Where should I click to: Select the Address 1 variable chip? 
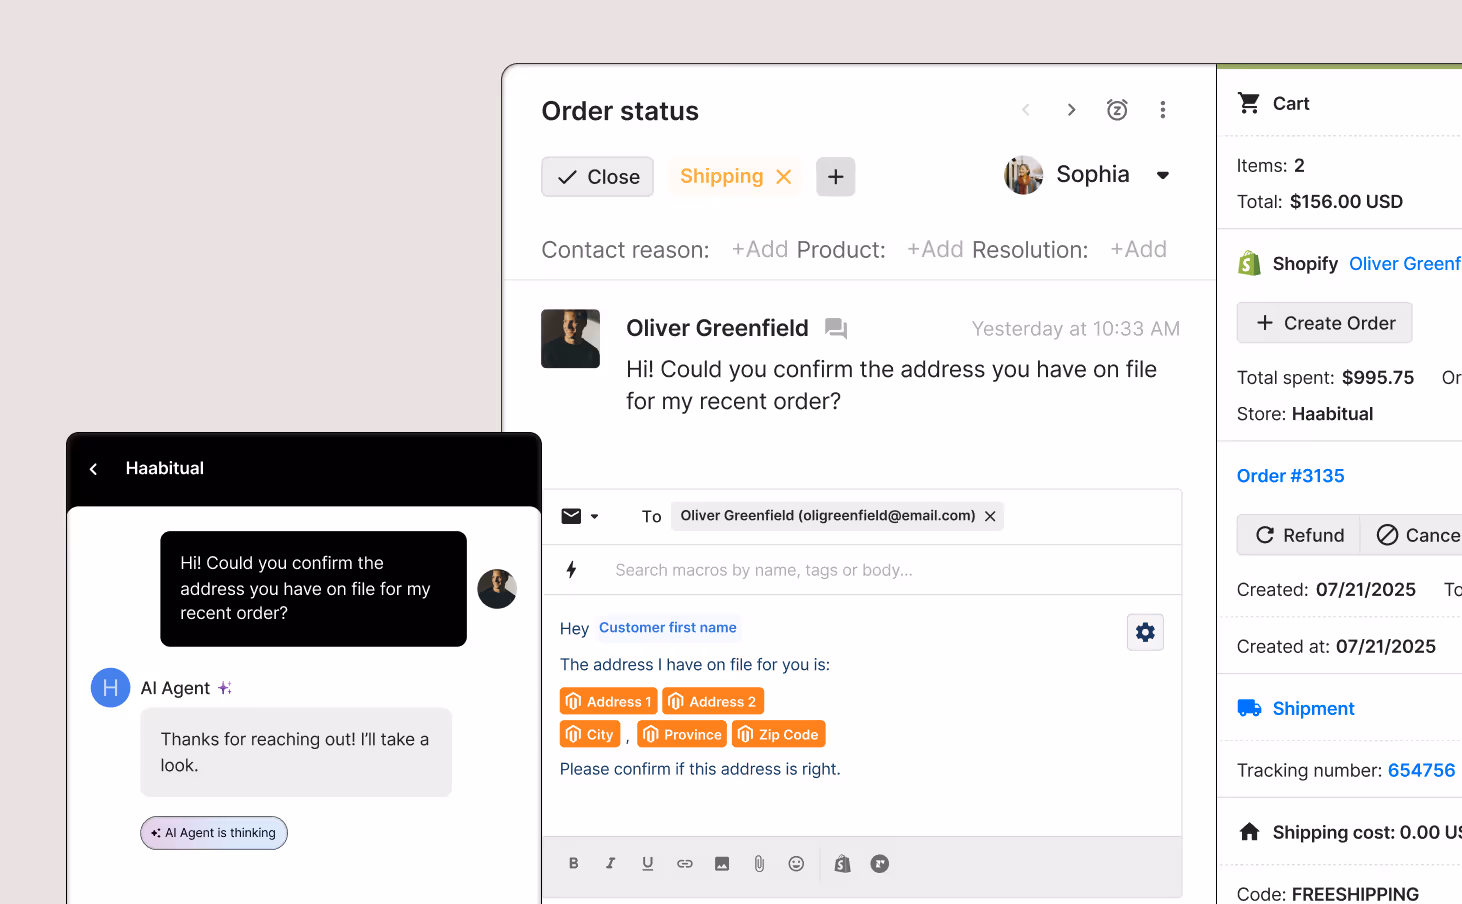[608, 701]
